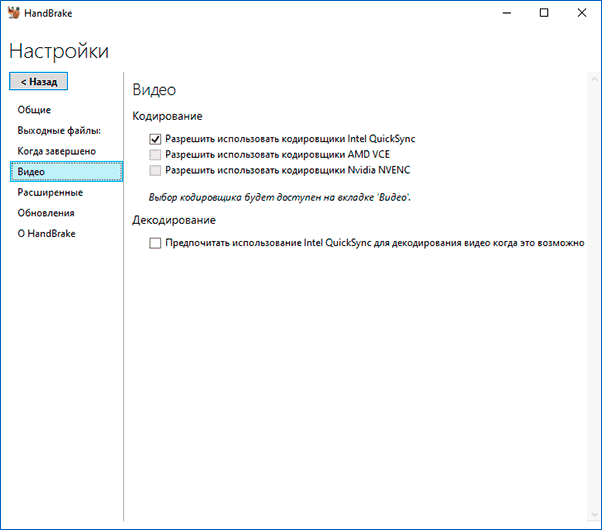
Task: Select the 'Видео' settings section
Action: 66,171
